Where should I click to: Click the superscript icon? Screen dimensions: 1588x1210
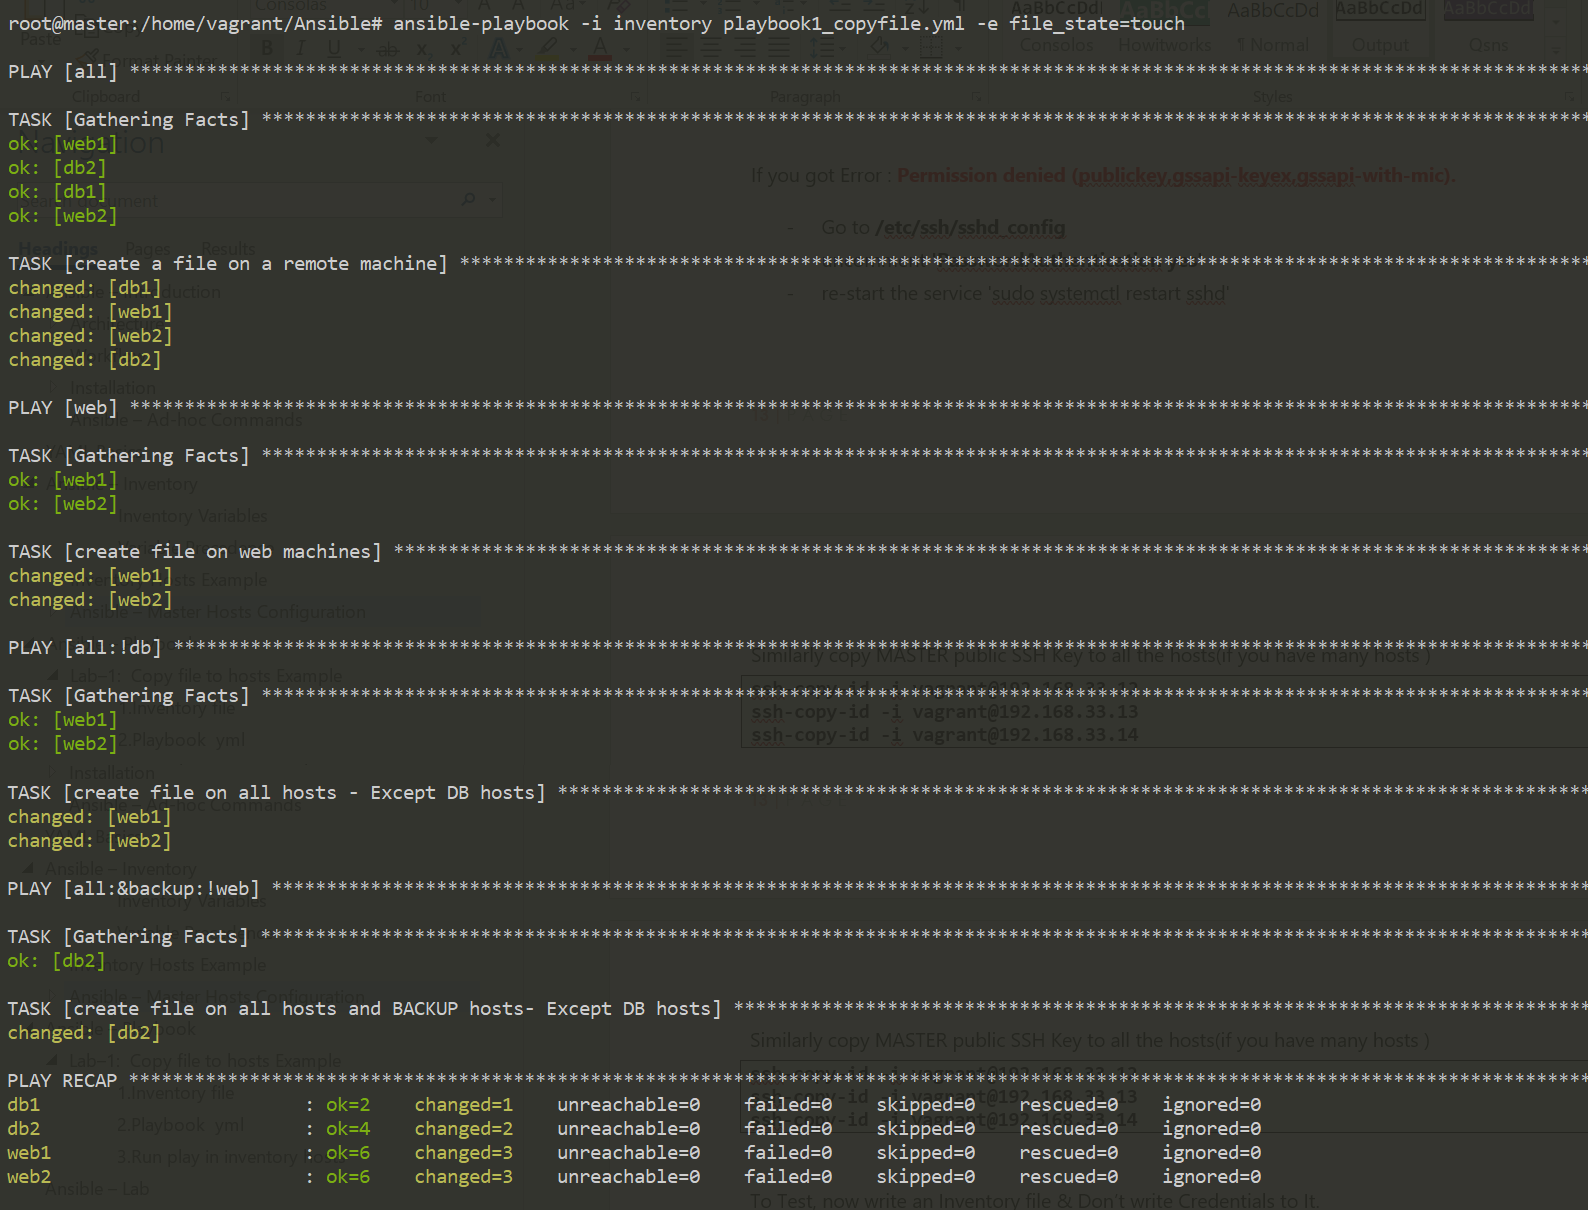[457, 49]
